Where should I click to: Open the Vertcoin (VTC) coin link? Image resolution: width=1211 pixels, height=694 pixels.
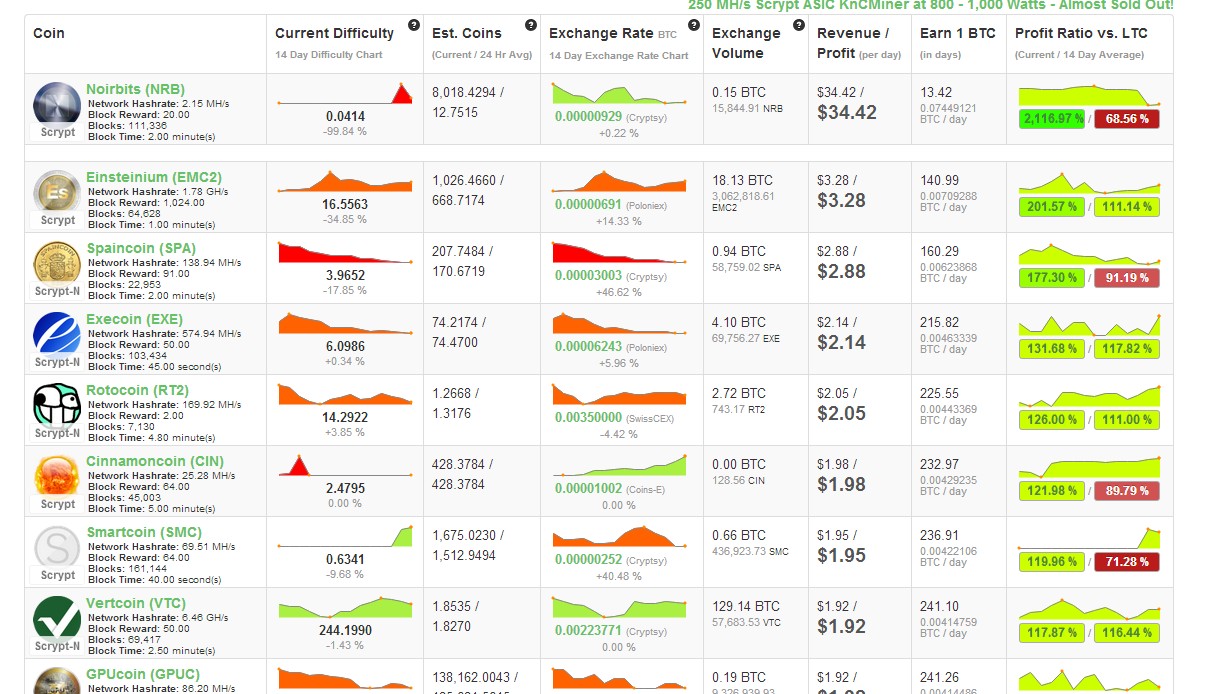click(x=136, y=603)
